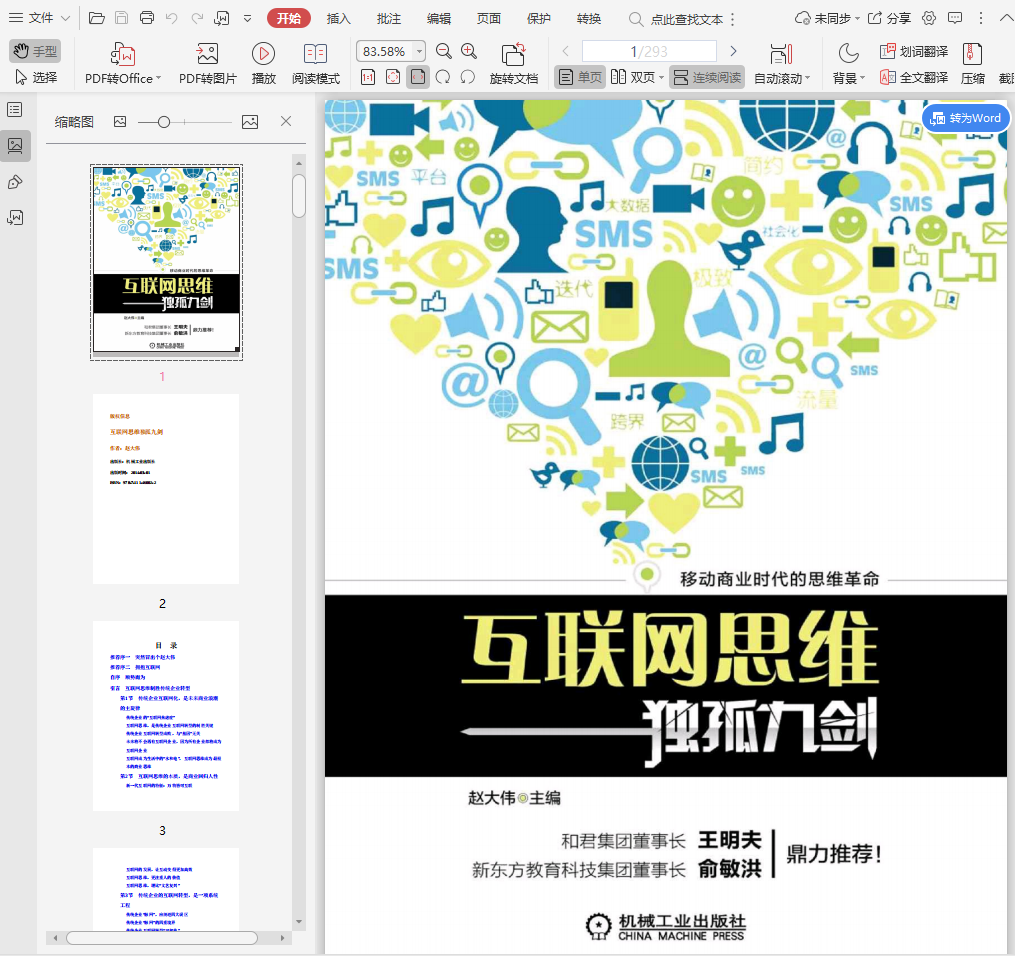Click the save icon
Image resolution: width=1015 pixels, height=956 pixels.
click(122, 18)
